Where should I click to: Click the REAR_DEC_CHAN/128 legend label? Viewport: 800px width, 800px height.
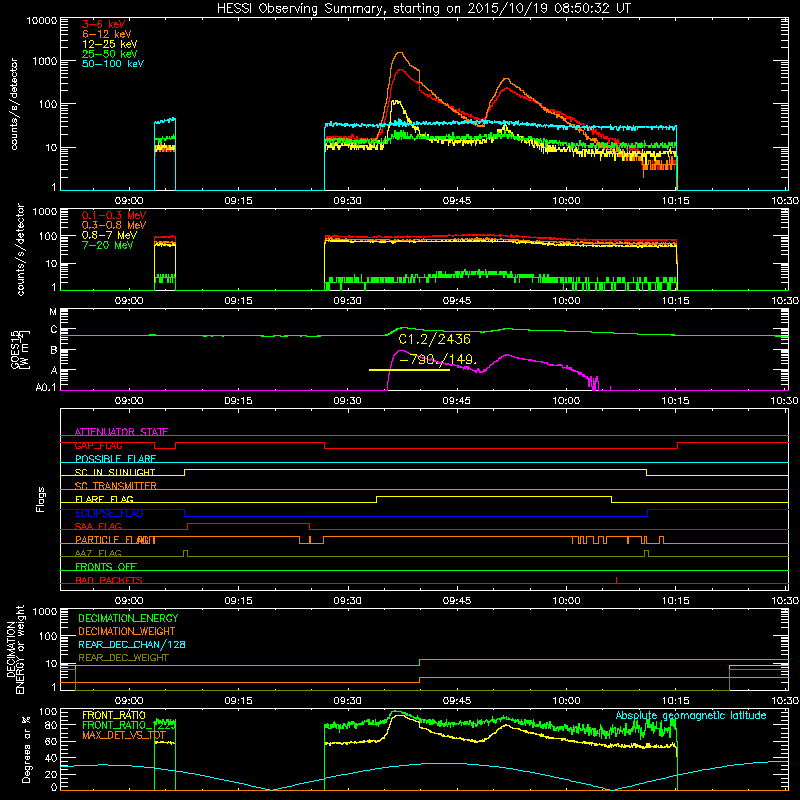[132, 644]
